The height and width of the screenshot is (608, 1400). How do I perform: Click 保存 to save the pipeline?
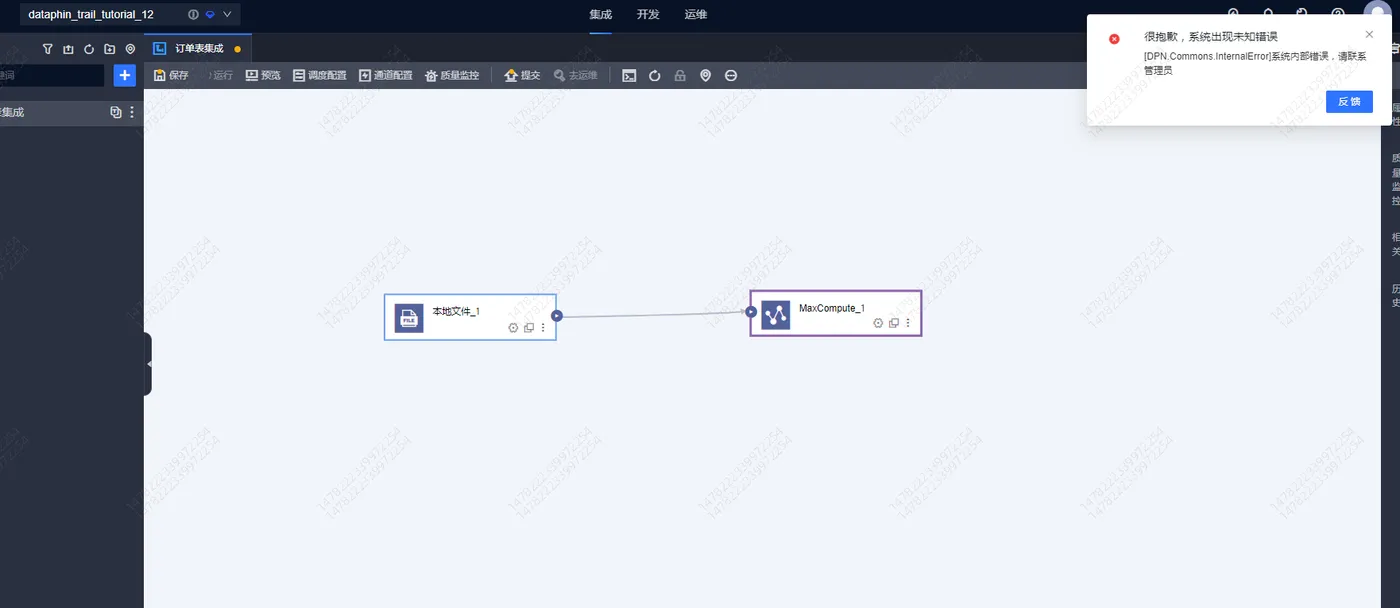tap(171, 75)
